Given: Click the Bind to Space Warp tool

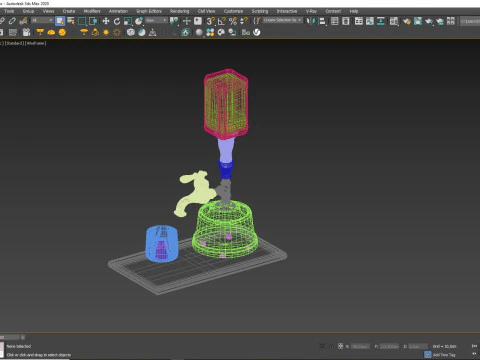Looking at the screenshot, I should point(23,21).
